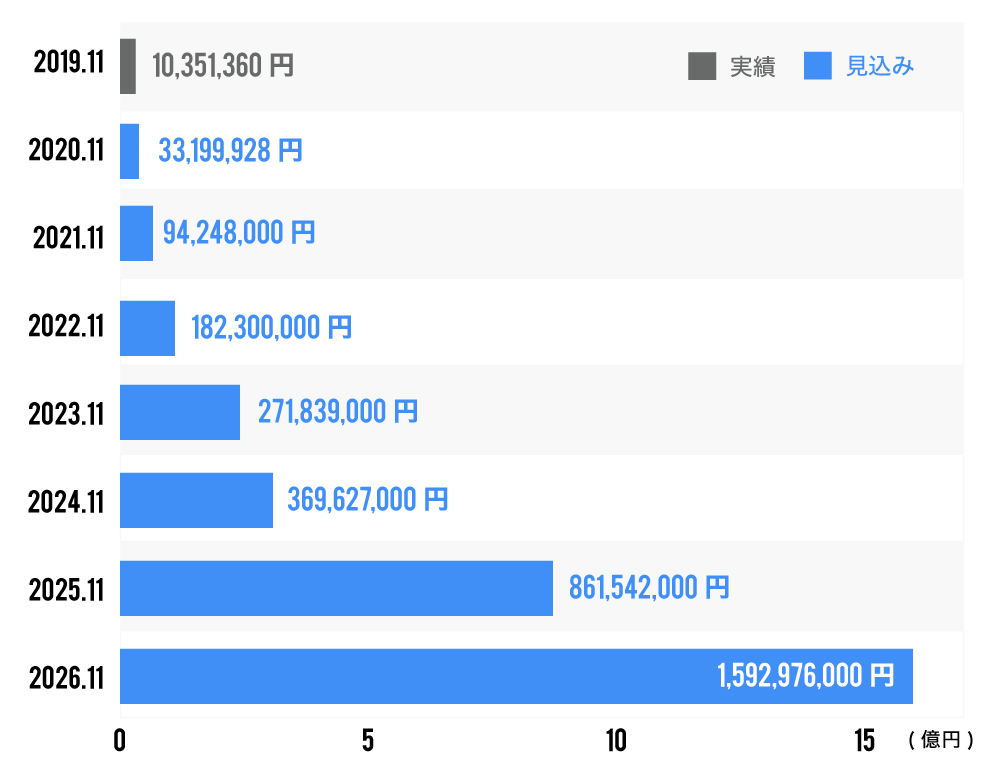Select the 2019.11 axis label
The image size is (1000, 779).
tap(69, 63)
